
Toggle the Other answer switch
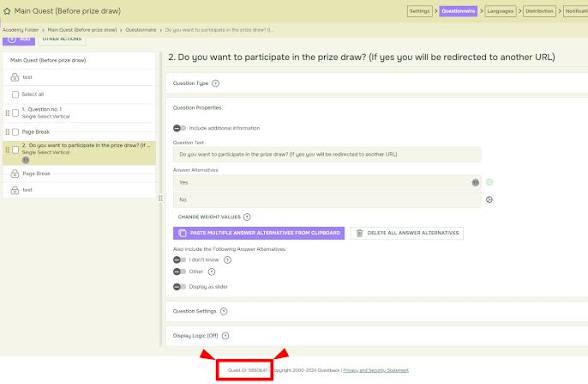pos(180,272)
